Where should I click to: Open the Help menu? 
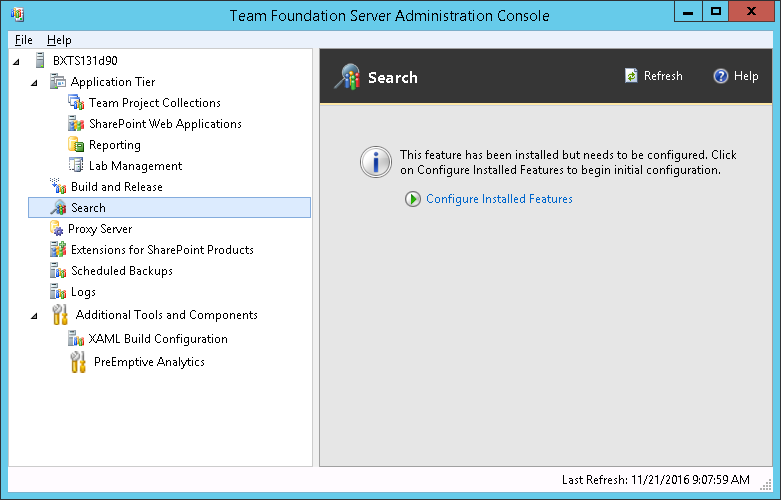tap(59, 40)
